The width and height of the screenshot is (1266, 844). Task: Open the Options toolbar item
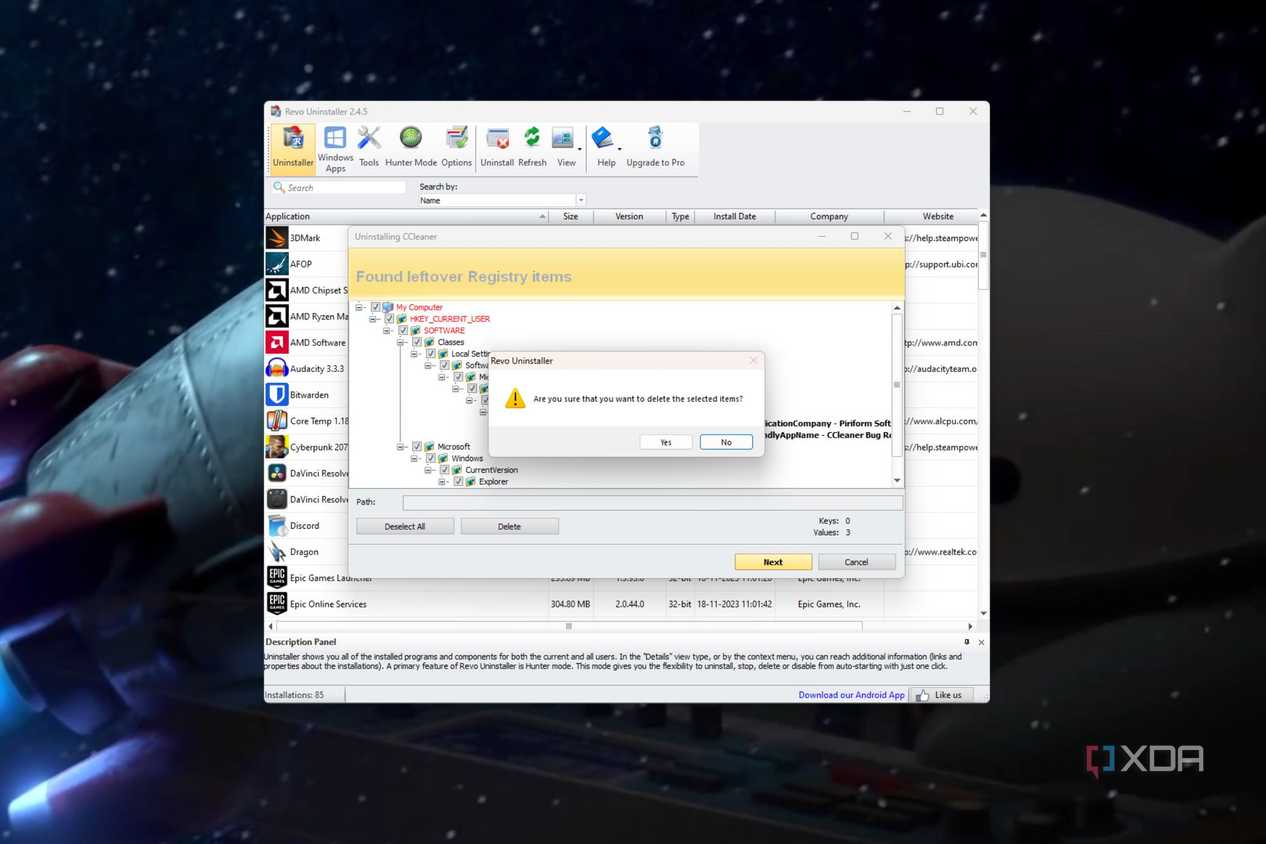[456, 146]
